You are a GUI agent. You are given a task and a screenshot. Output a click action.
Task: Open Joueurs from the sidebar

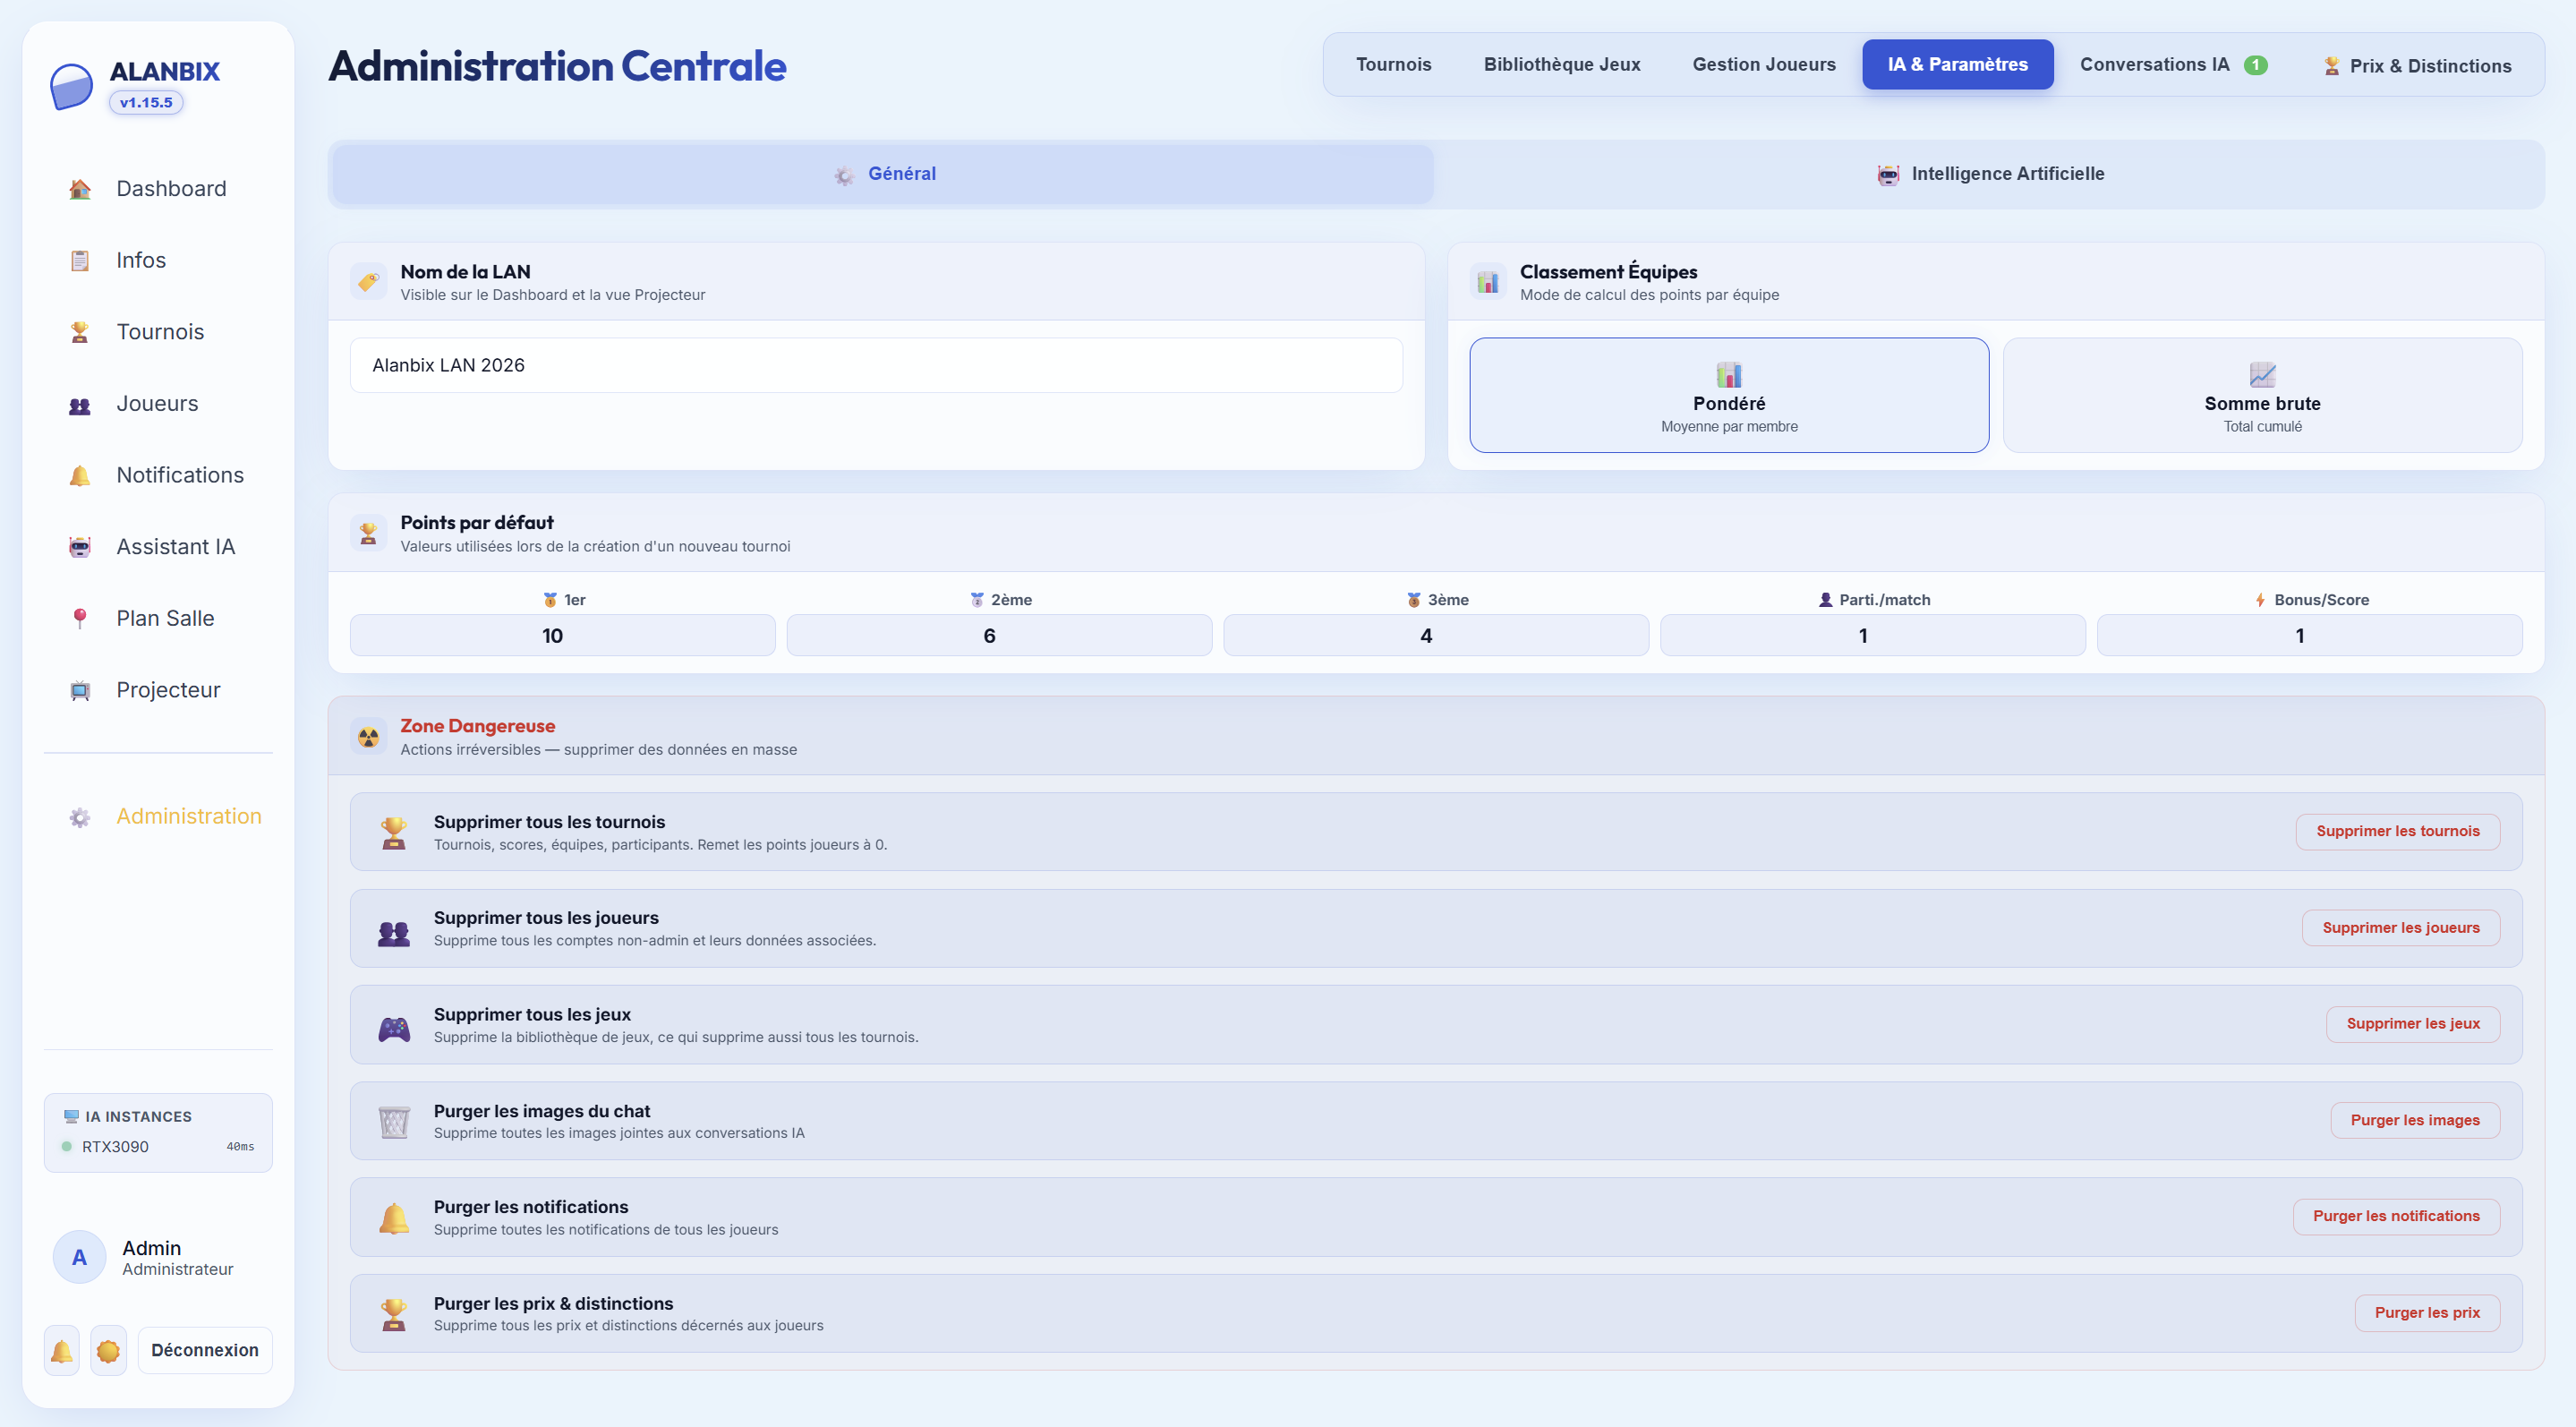click(x=158, y=404)
